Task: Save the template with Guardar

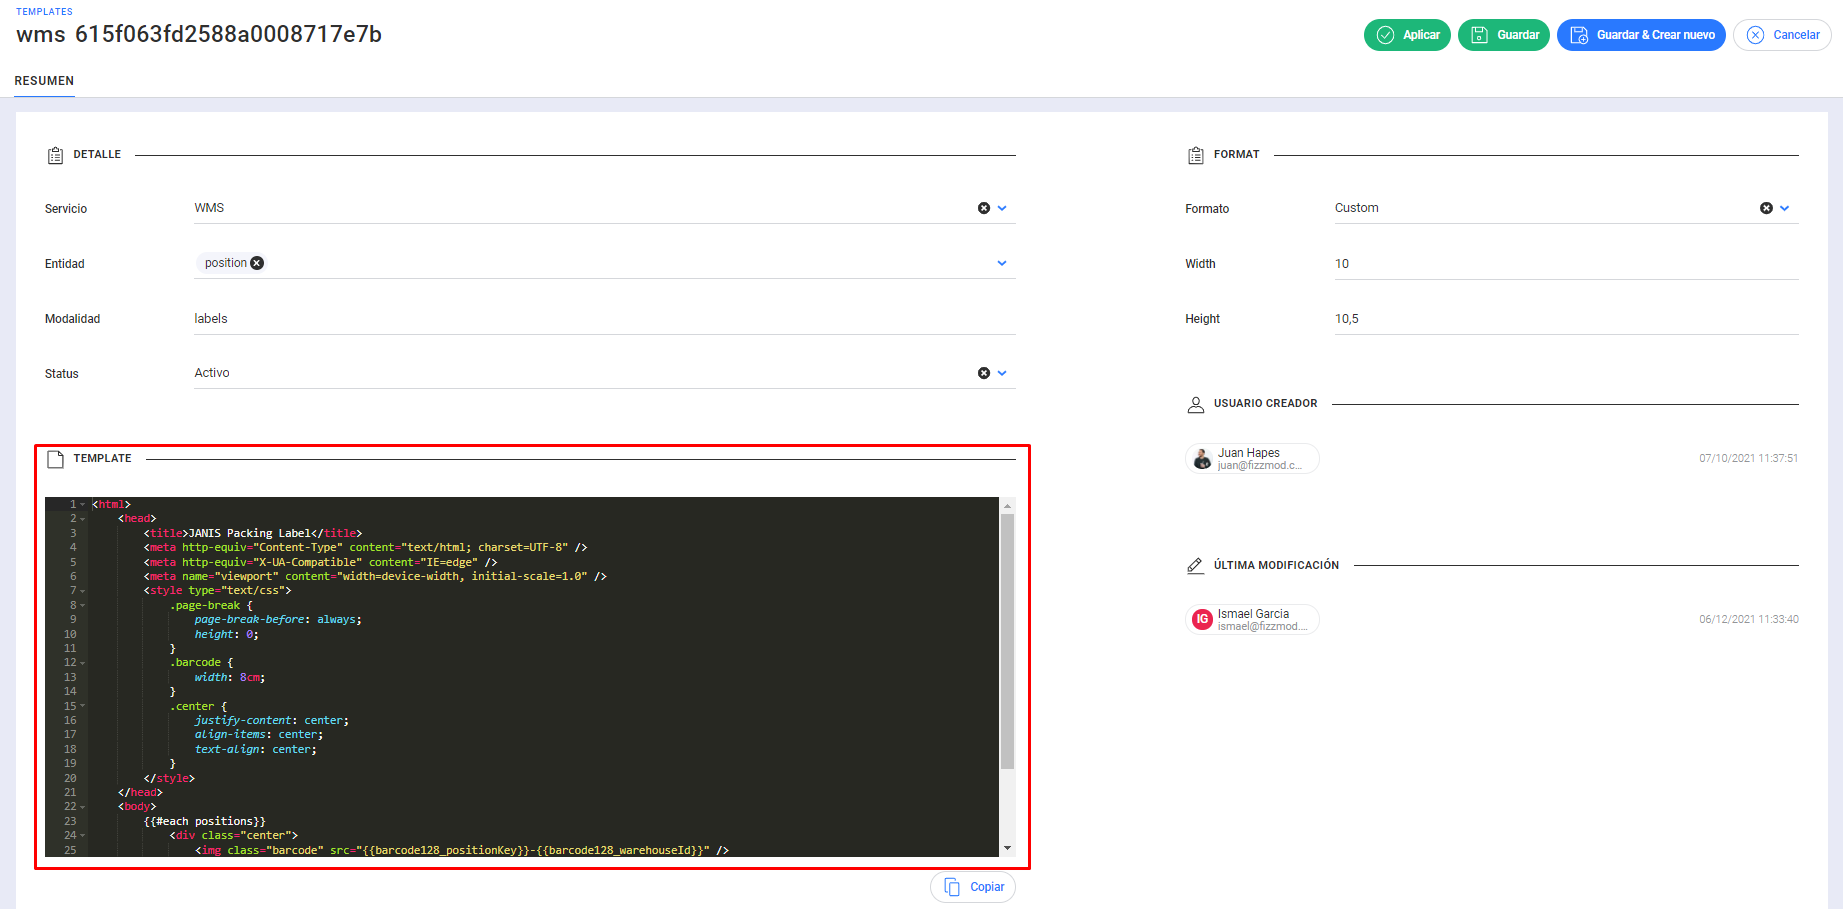Action: click(1504, 35)
